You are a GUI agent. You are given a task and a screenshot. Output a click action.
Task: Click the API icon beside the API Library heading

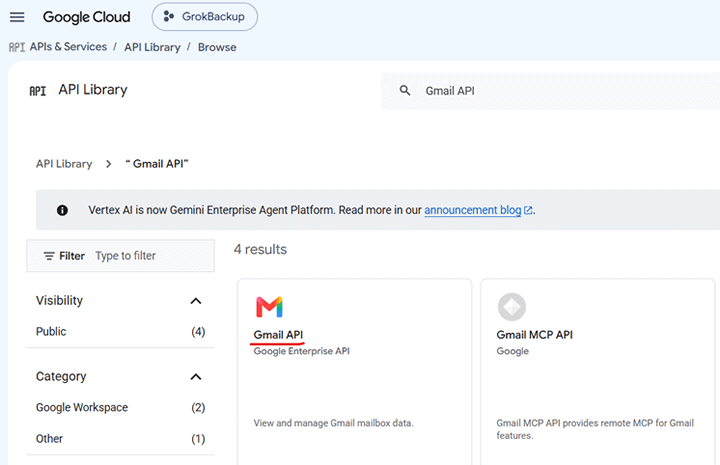(x=38, y=91)
